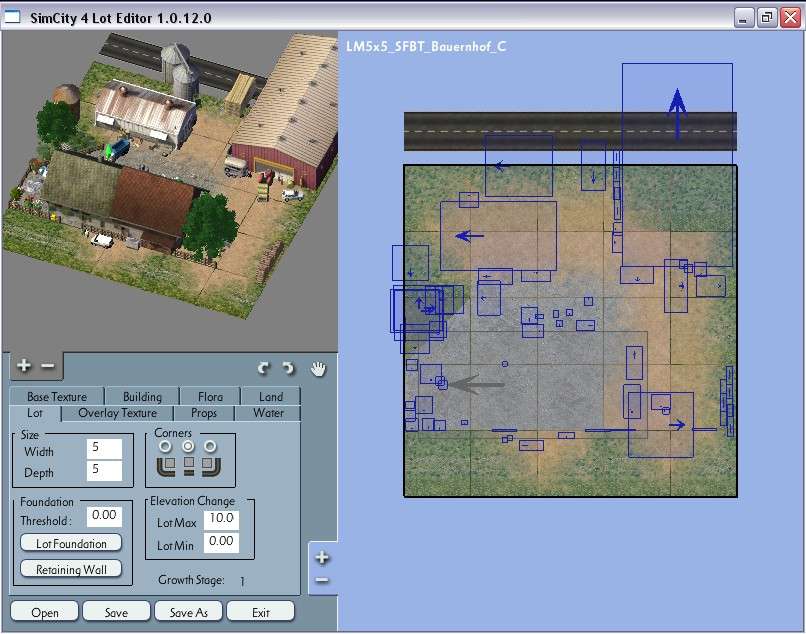The width and height of the screenshot is (806, 634).
Task: Switch to the Base Texture tab
Action: tap(57, 396)
